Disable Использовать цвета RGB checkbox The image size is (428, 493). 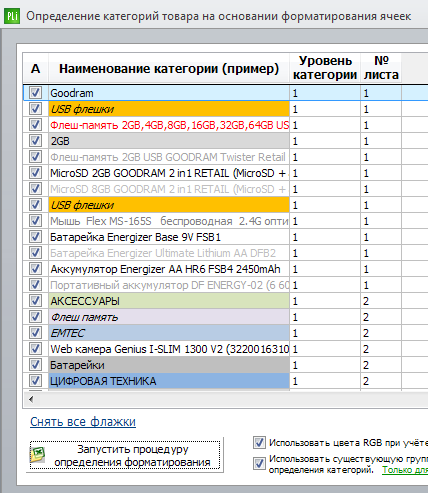(259, 443)
